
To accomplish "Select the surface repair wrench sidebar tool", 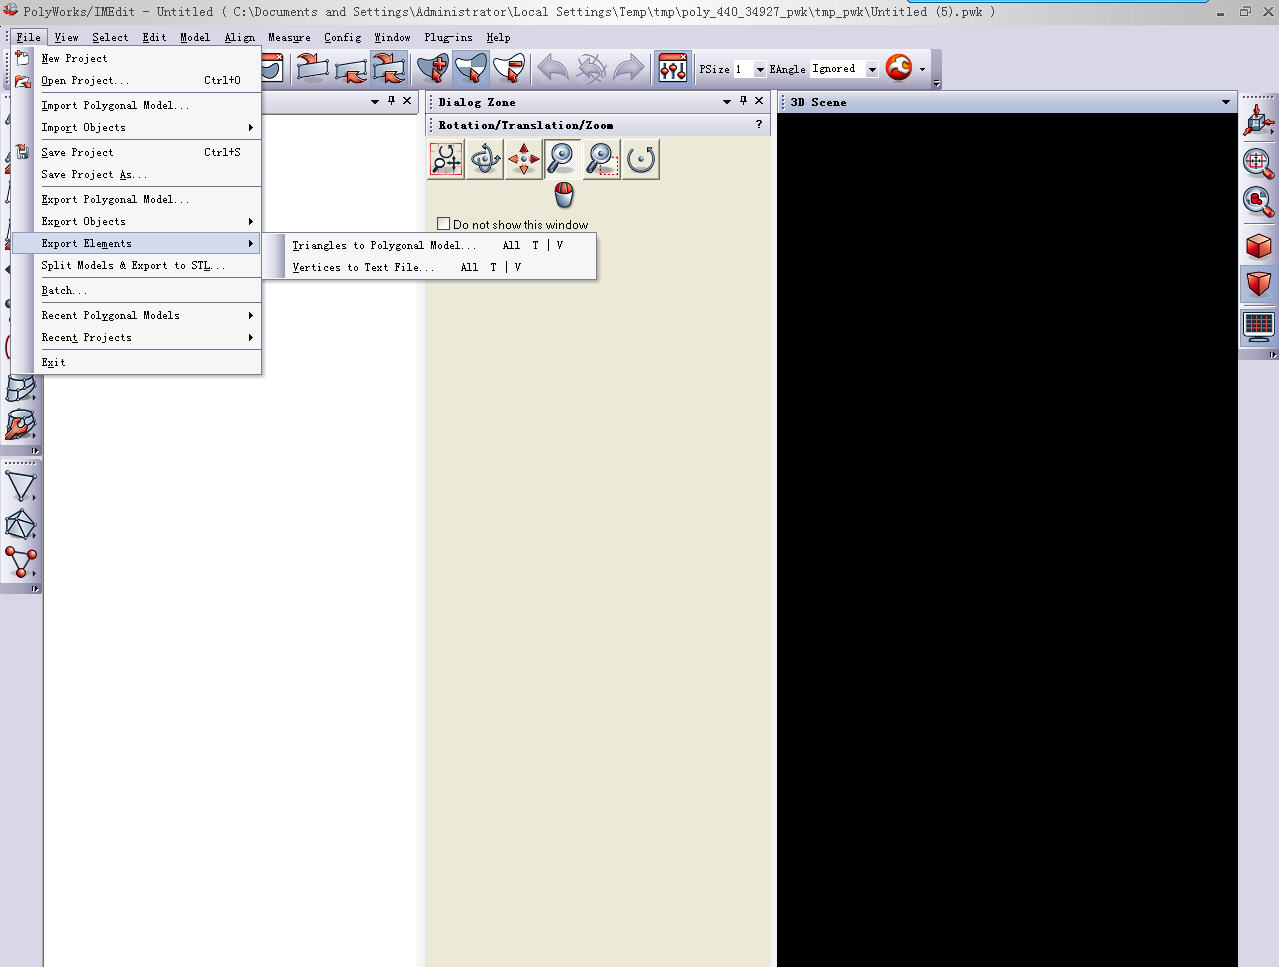I will point(20,425).
